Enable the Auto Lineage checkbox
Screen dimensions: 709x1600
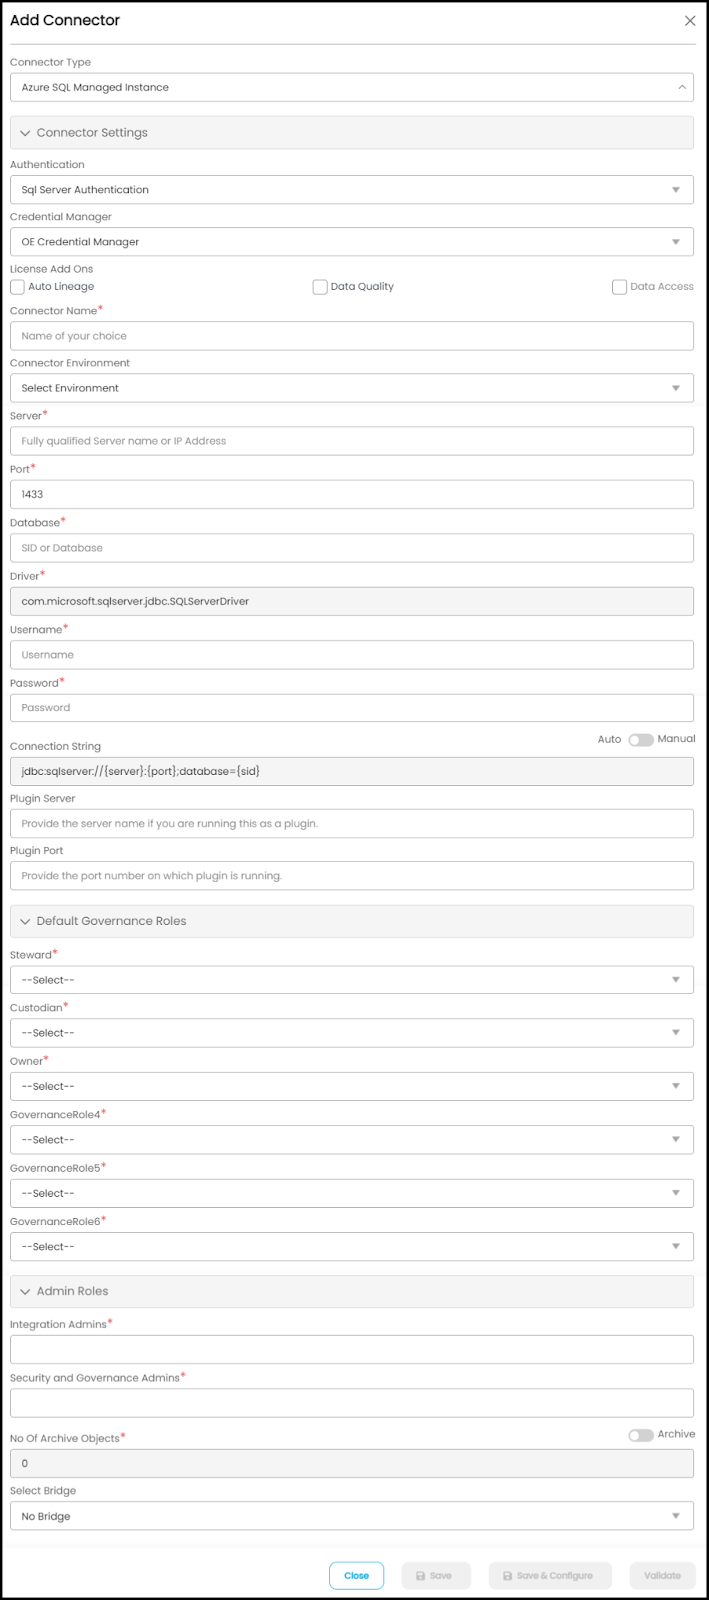pos(17,287)
